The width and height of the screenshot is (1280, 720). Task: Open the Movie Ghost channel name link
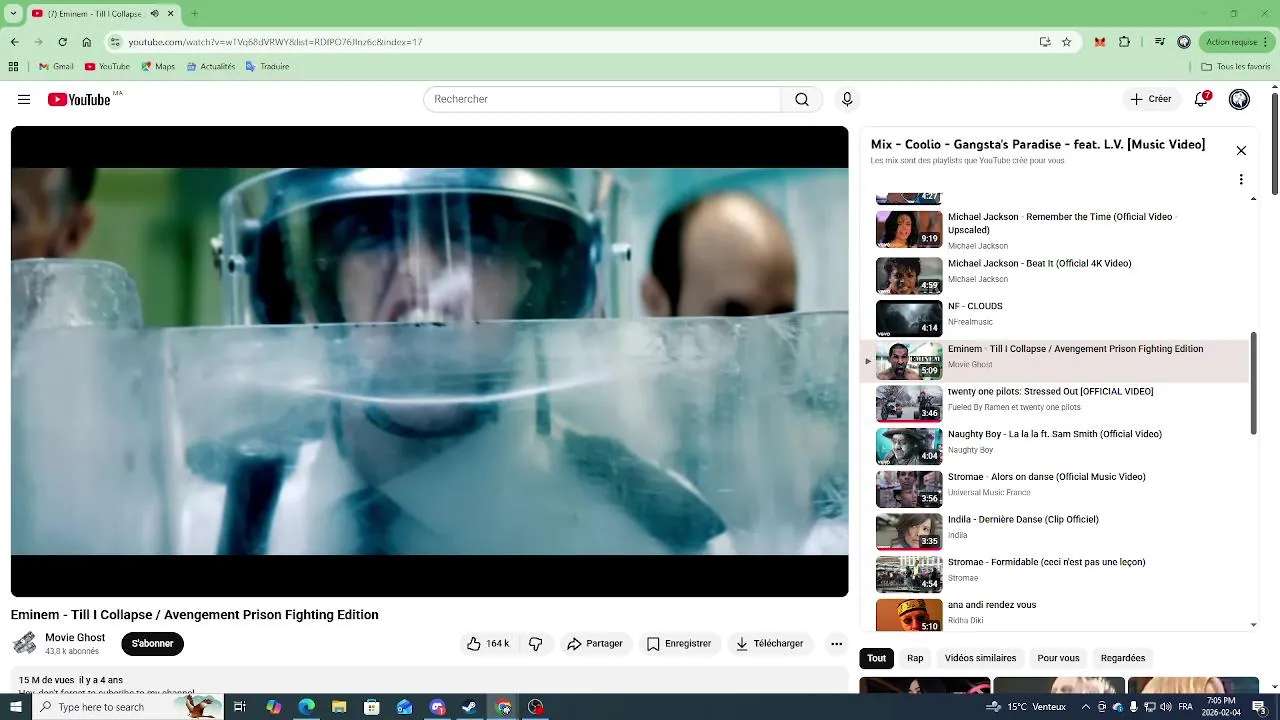[75, 637]
